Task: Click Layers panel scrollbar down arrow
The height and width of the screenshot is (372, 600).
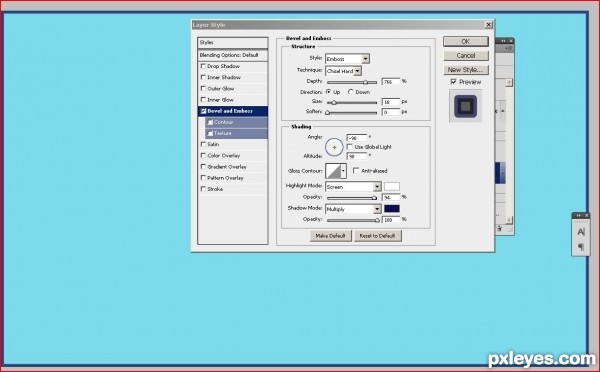Action: [x=509, y=220]
